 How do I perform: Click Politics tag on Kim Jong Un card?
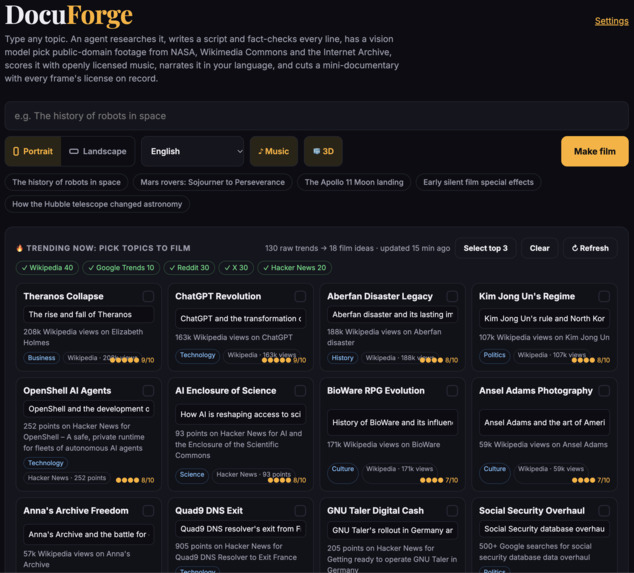coord(495,355)
